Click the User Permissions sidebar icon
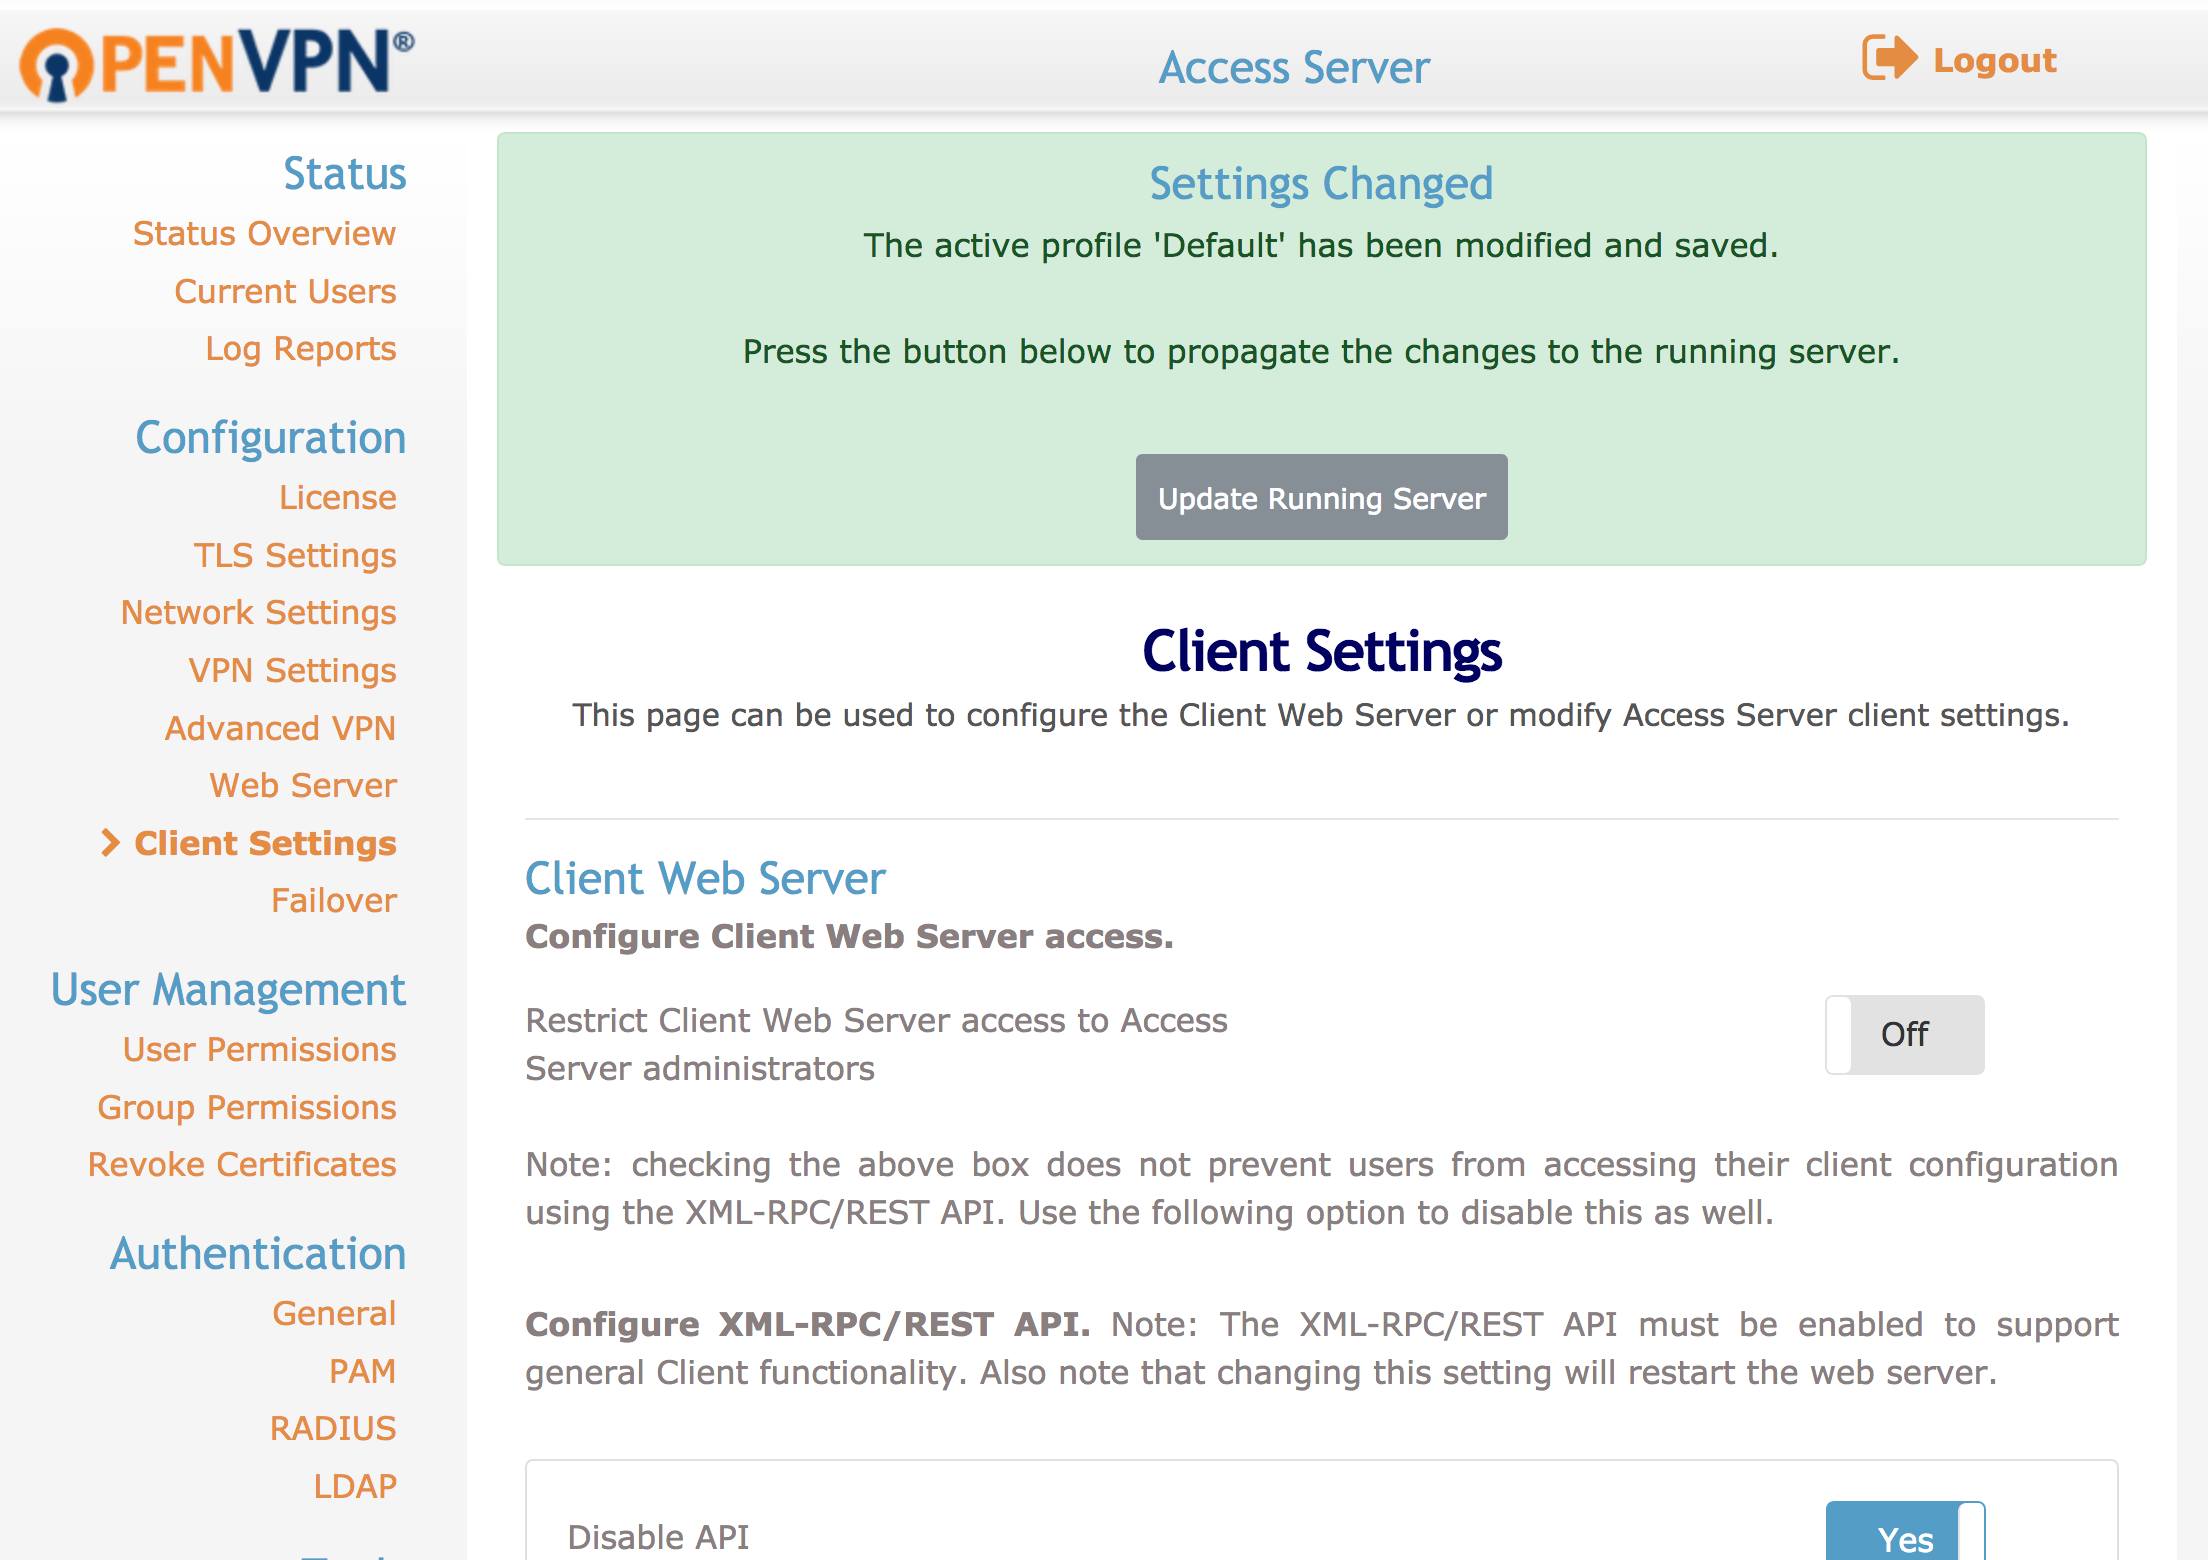The height and width of the screenshot is (1560, 2208). point(258,1048)
